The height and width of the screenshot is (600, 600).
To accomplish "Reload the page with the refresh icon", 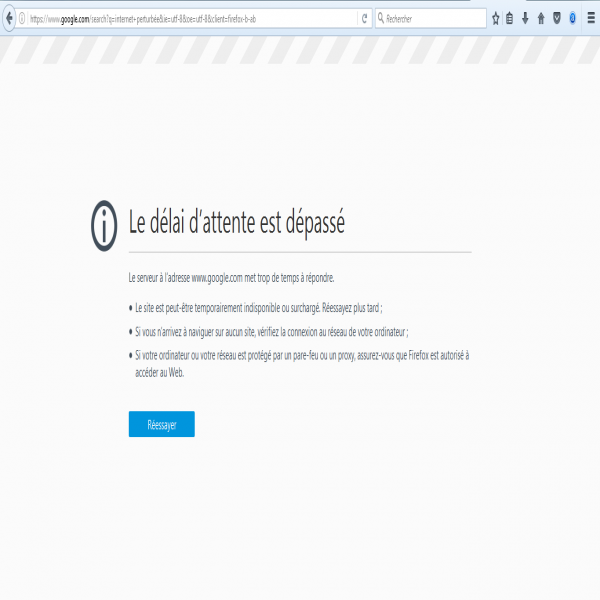I will (x=364, y=18).
